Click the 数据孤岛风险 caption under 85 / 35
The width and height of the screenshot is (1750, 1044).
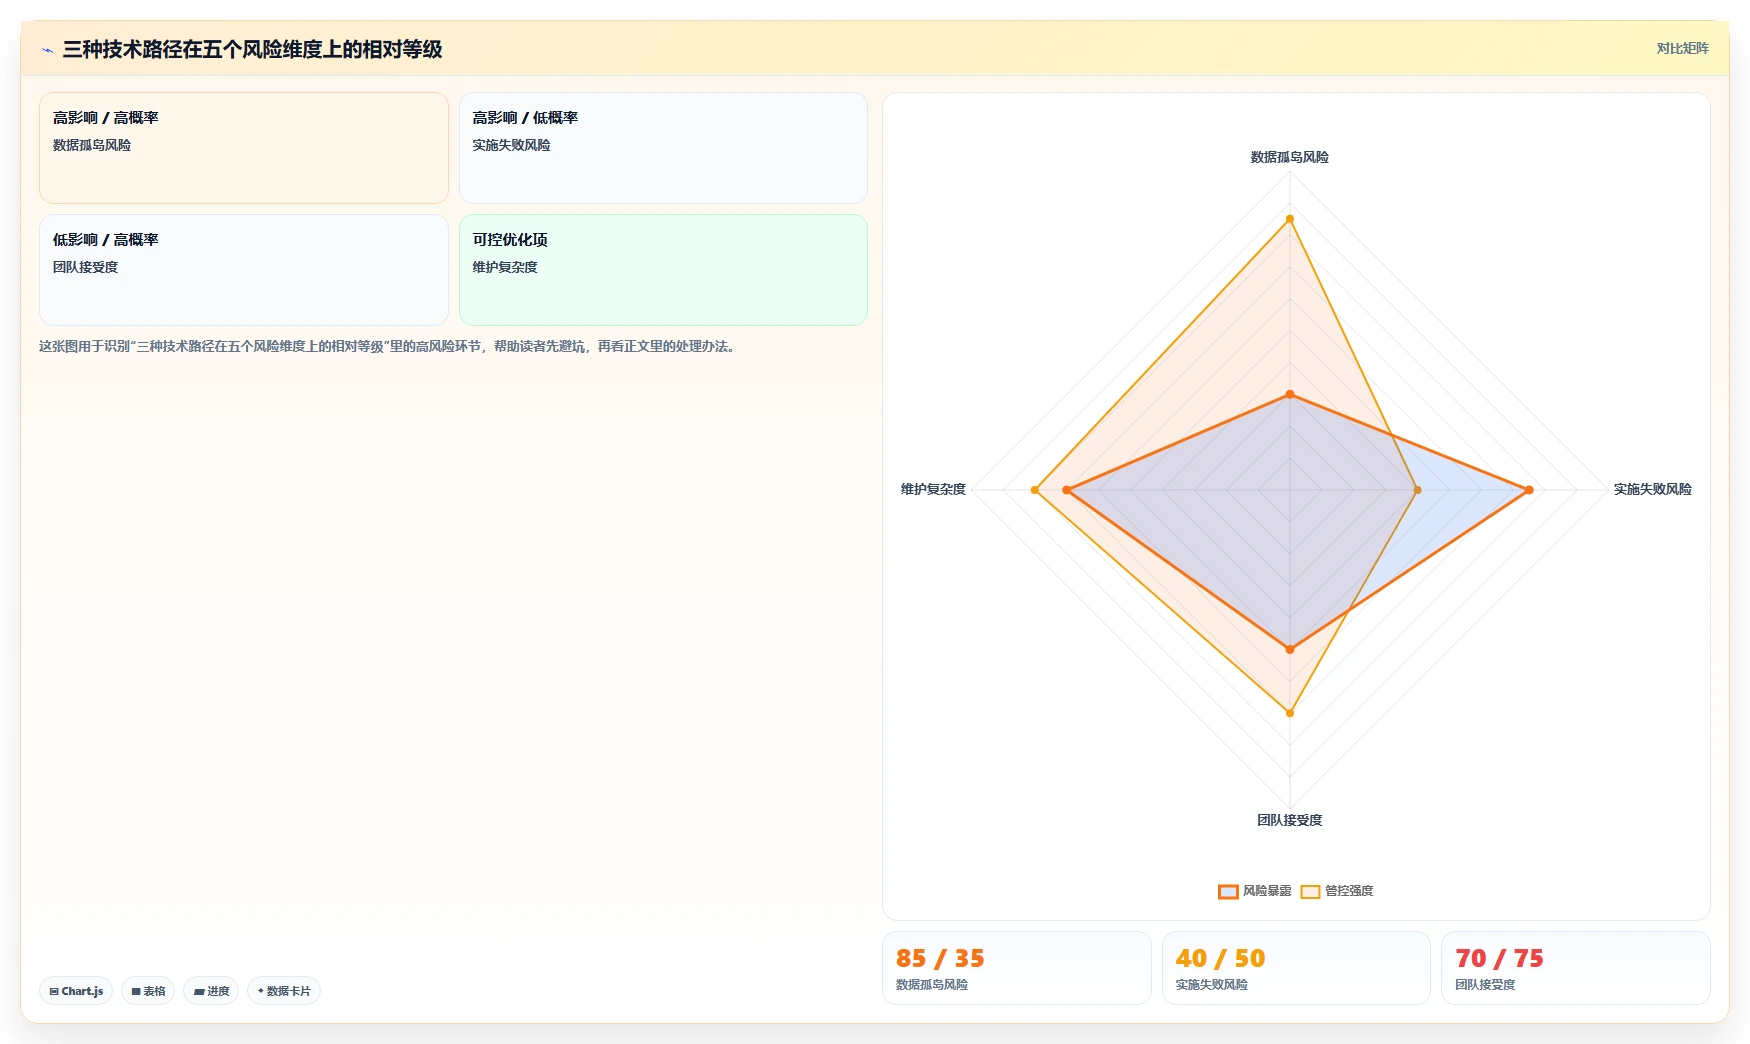(x=932, y=985)
